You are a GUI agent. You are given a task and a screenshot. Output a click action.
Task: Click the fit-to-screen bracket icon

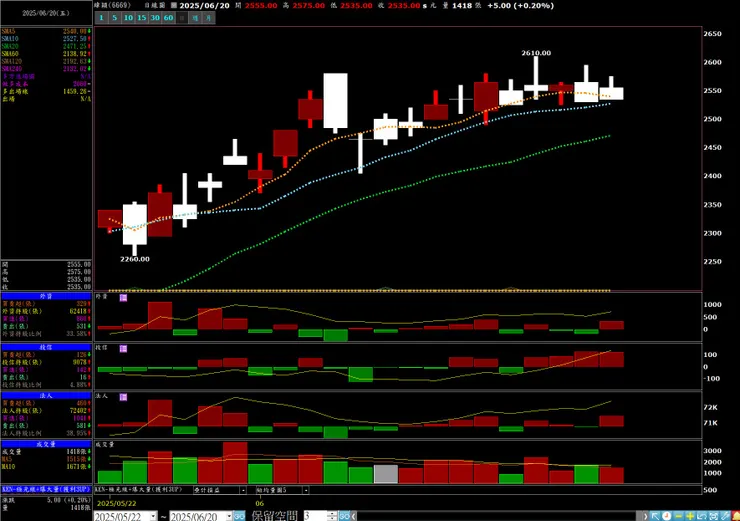coord(714,516)
